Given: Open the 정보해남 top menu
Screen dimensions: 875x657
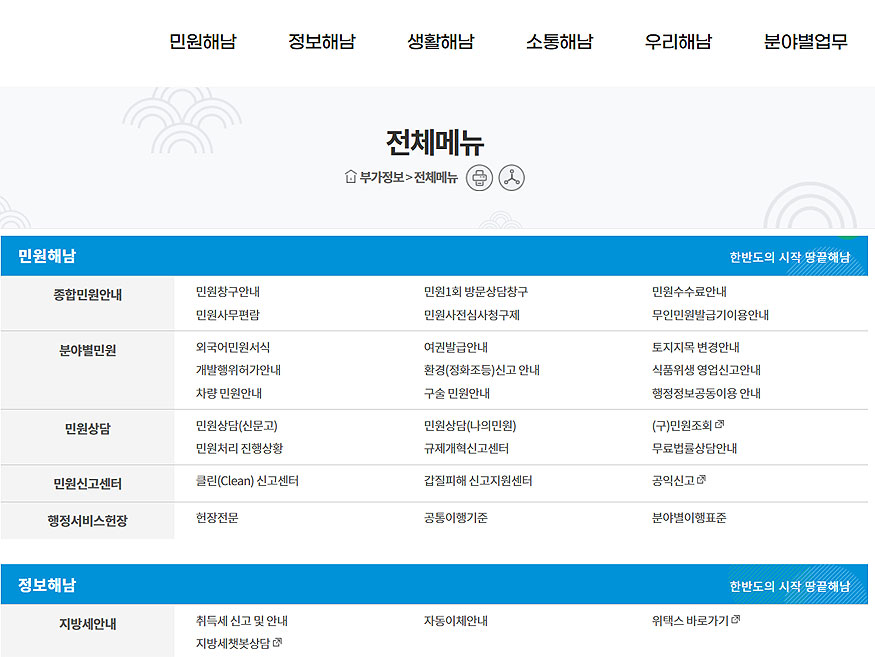Looking at the screenshot, I should pos(321,42).
